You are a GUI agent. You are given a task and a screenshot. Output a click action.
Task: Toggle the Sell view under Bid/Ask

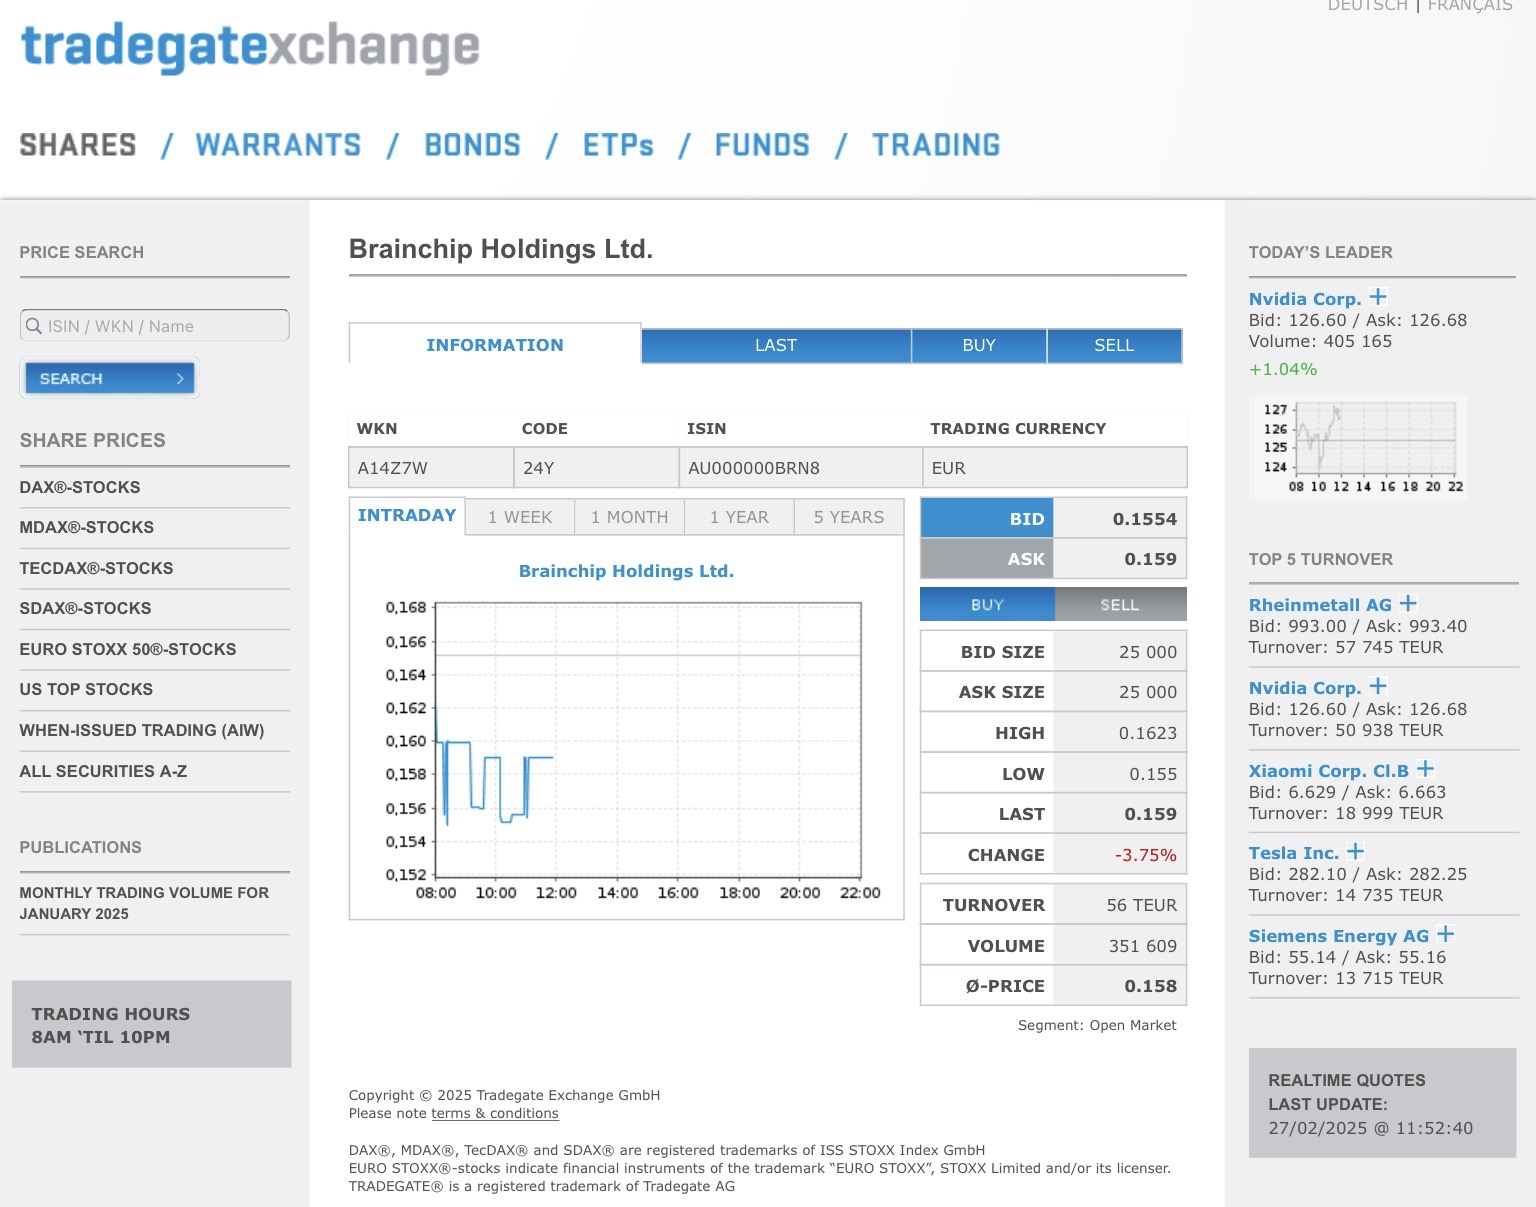[1120, 605]
